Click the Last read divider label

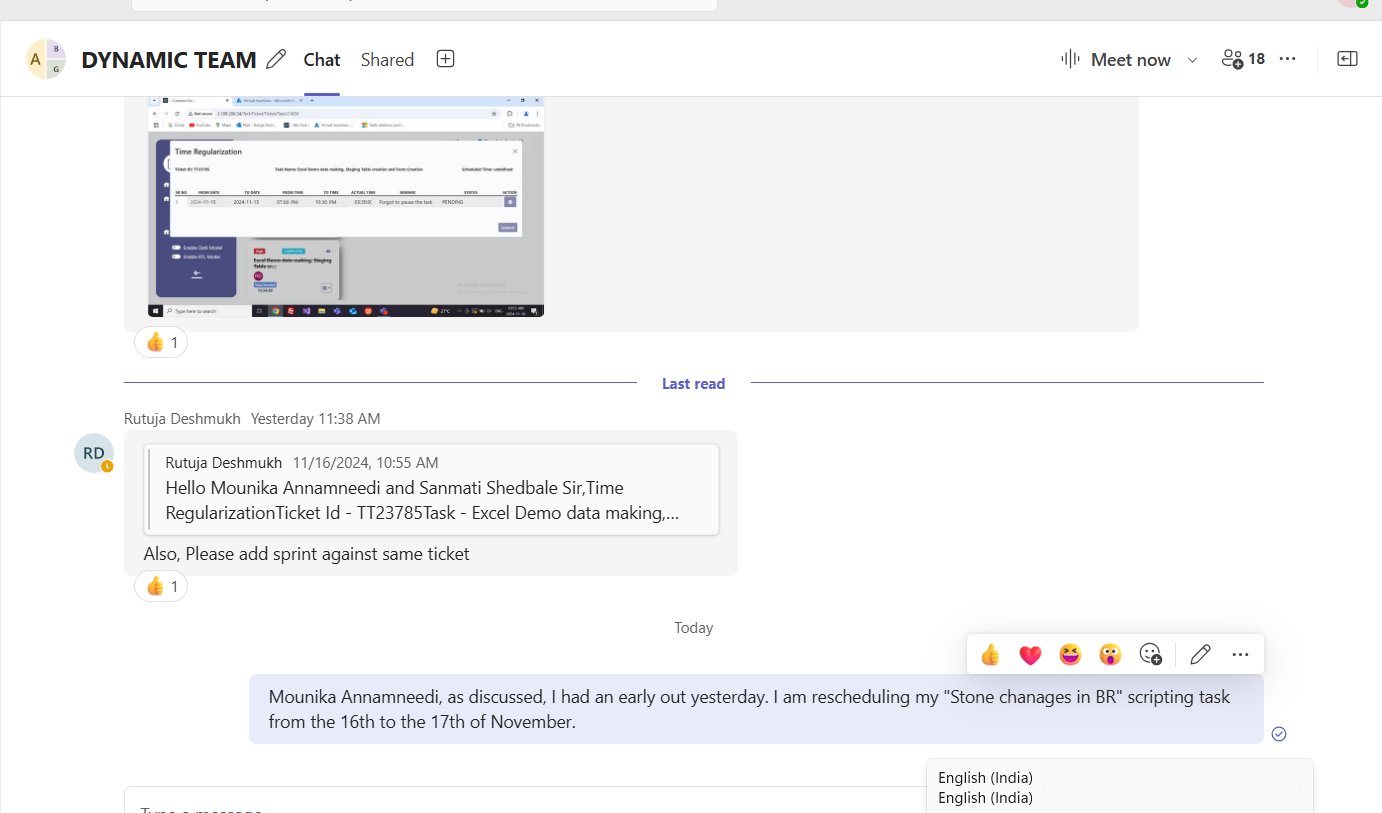point(693,383)
